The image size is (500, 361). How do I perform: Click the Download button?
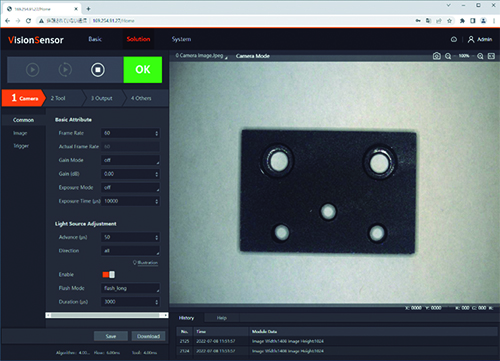point(148,336)
